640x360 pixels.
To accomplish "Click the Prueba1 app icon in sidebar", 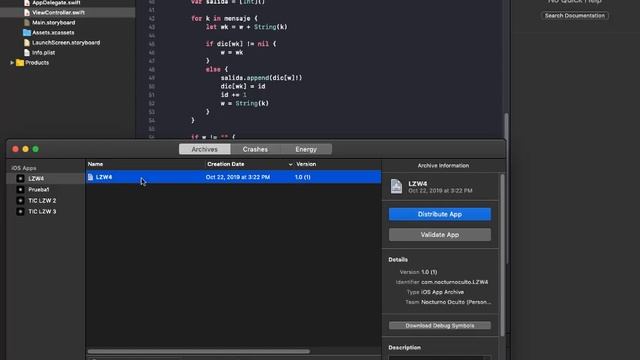I will pos(20,189).
